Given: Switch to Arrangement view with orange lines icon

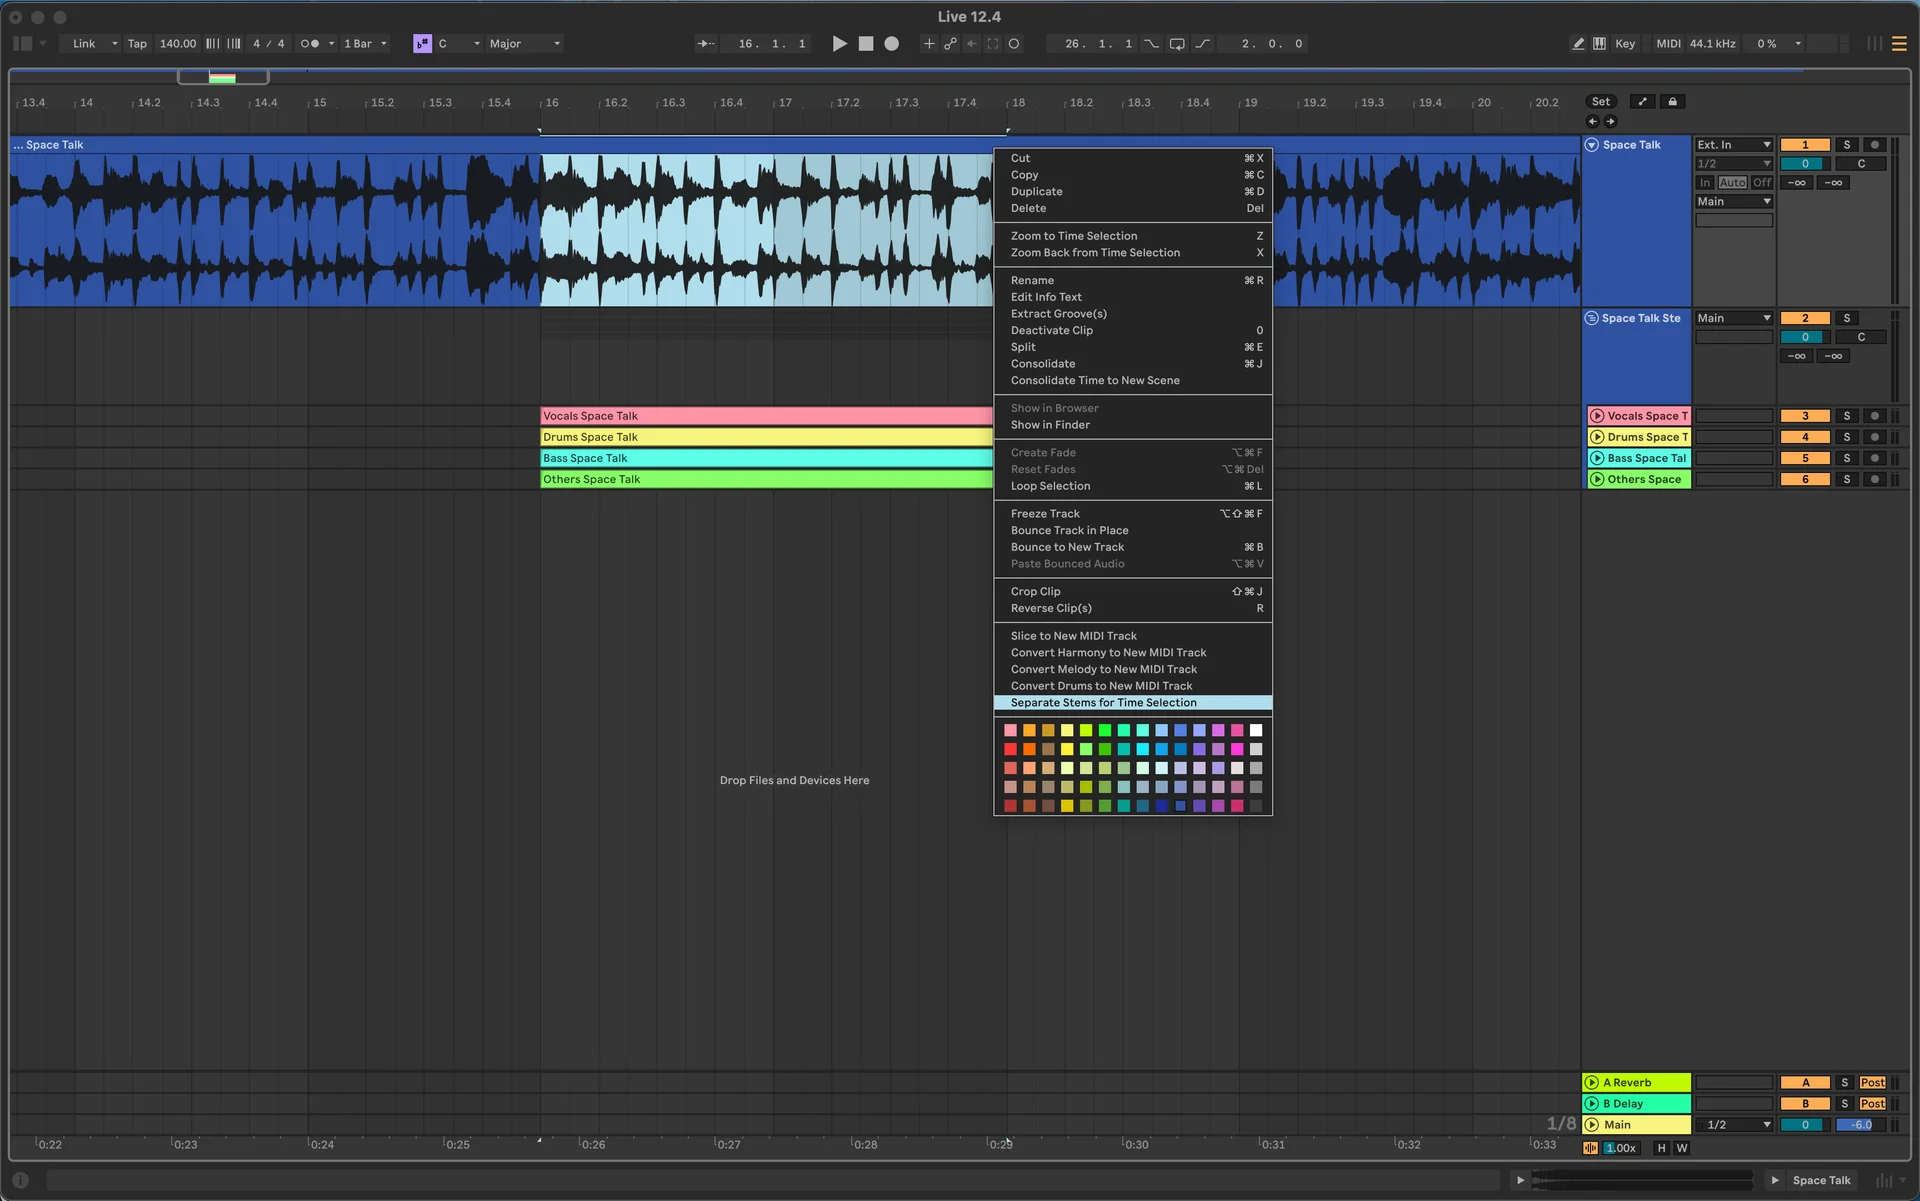Looking at the screenshot, I should pos(1899,44).
